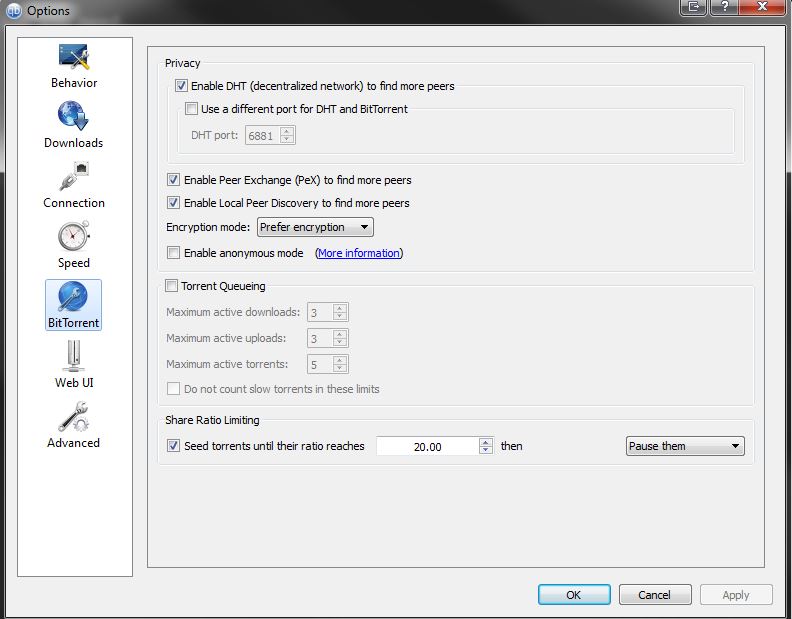Select the BitTorrent wrench-globe icon
The image size is (792, 619).
coord(73,296)
